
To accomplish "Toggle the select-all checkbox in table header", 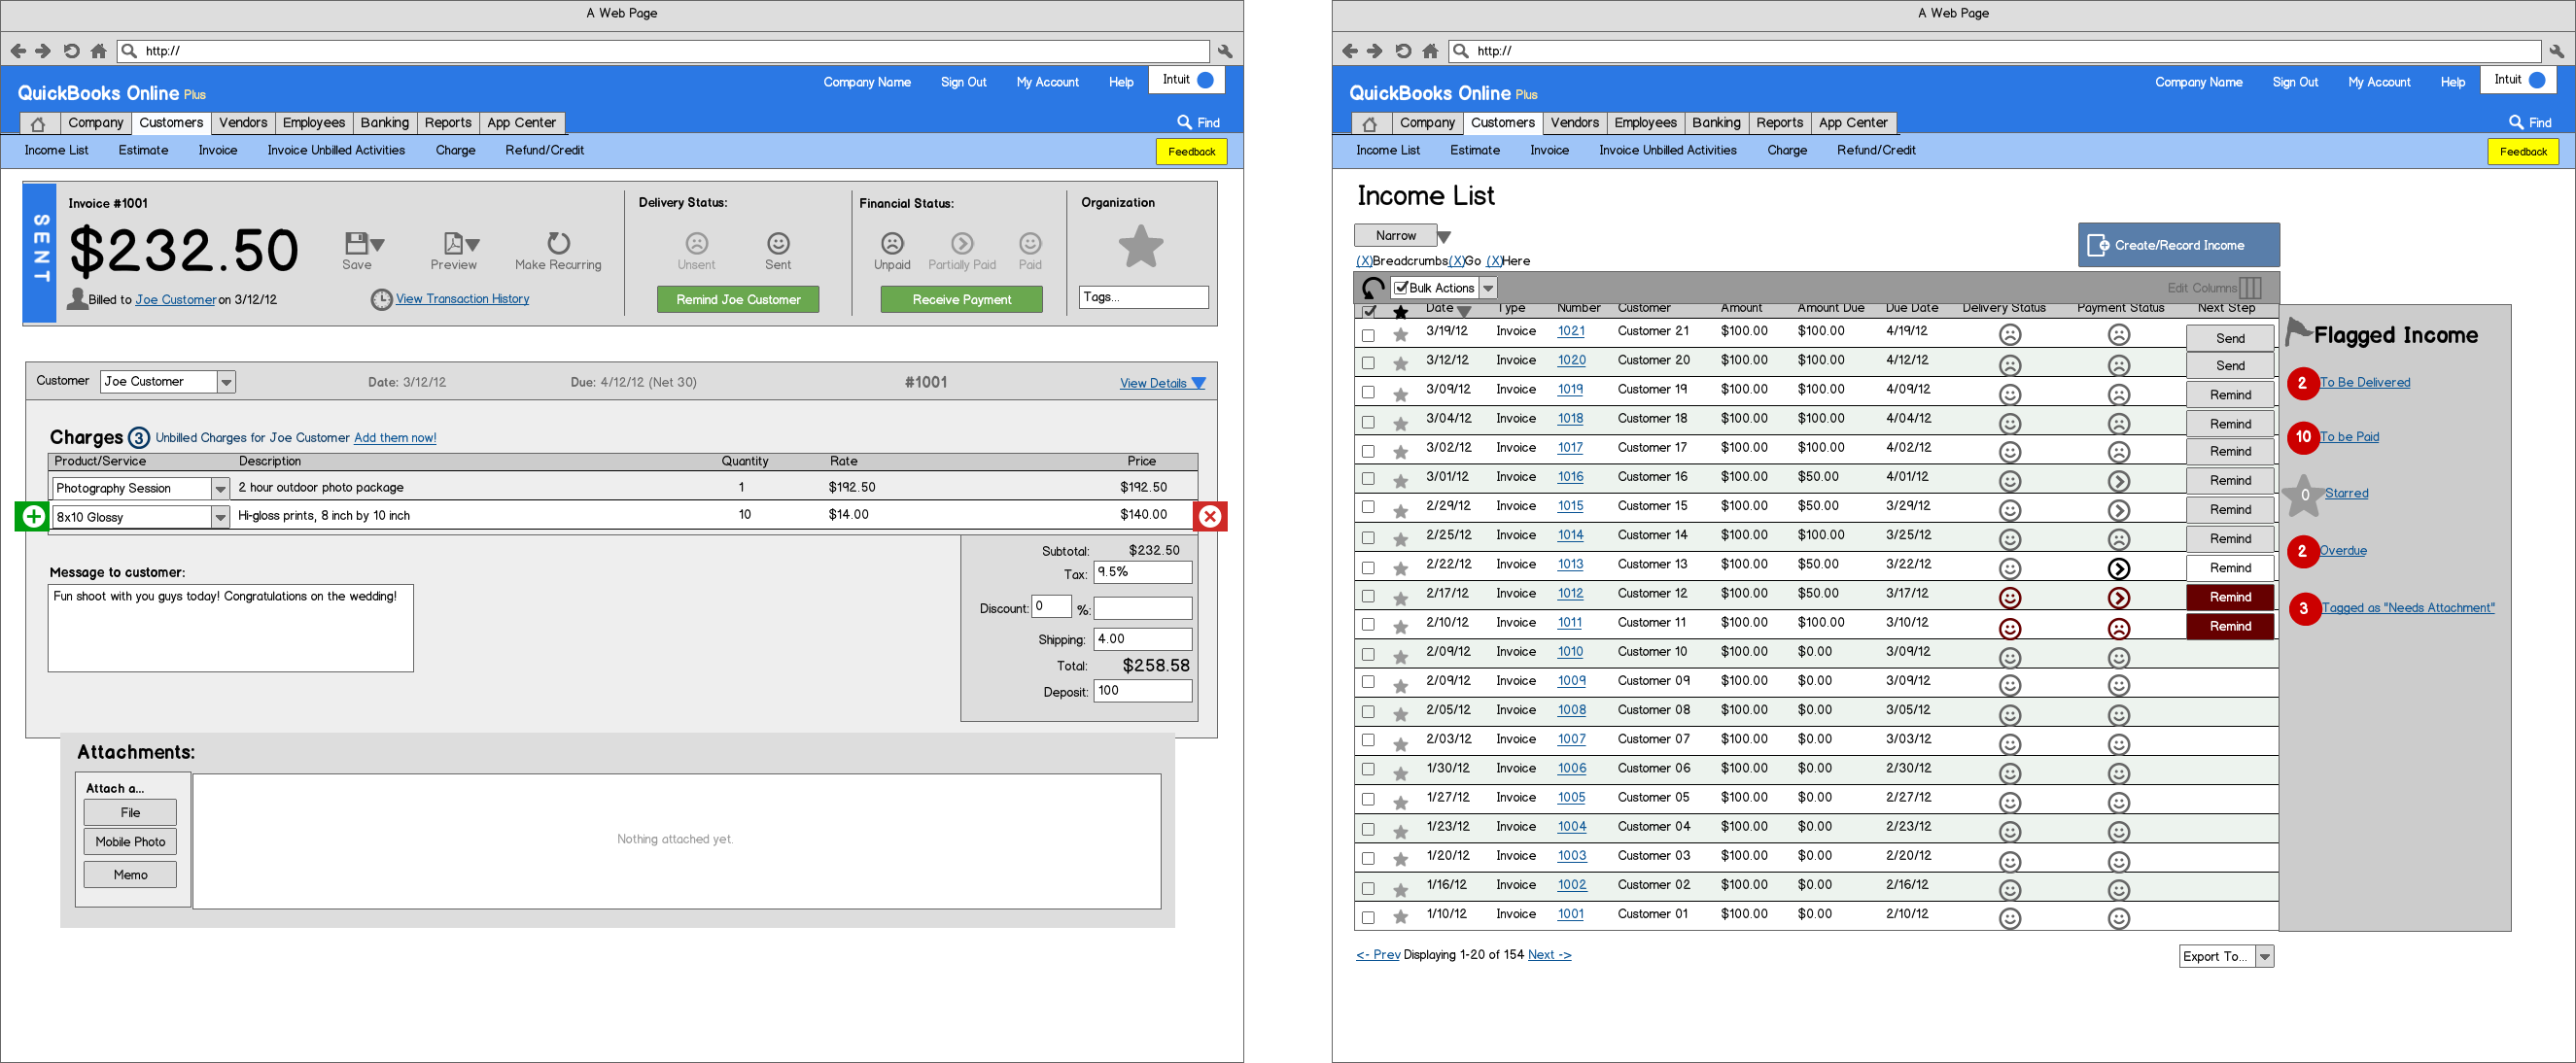I will (1369, 311).
